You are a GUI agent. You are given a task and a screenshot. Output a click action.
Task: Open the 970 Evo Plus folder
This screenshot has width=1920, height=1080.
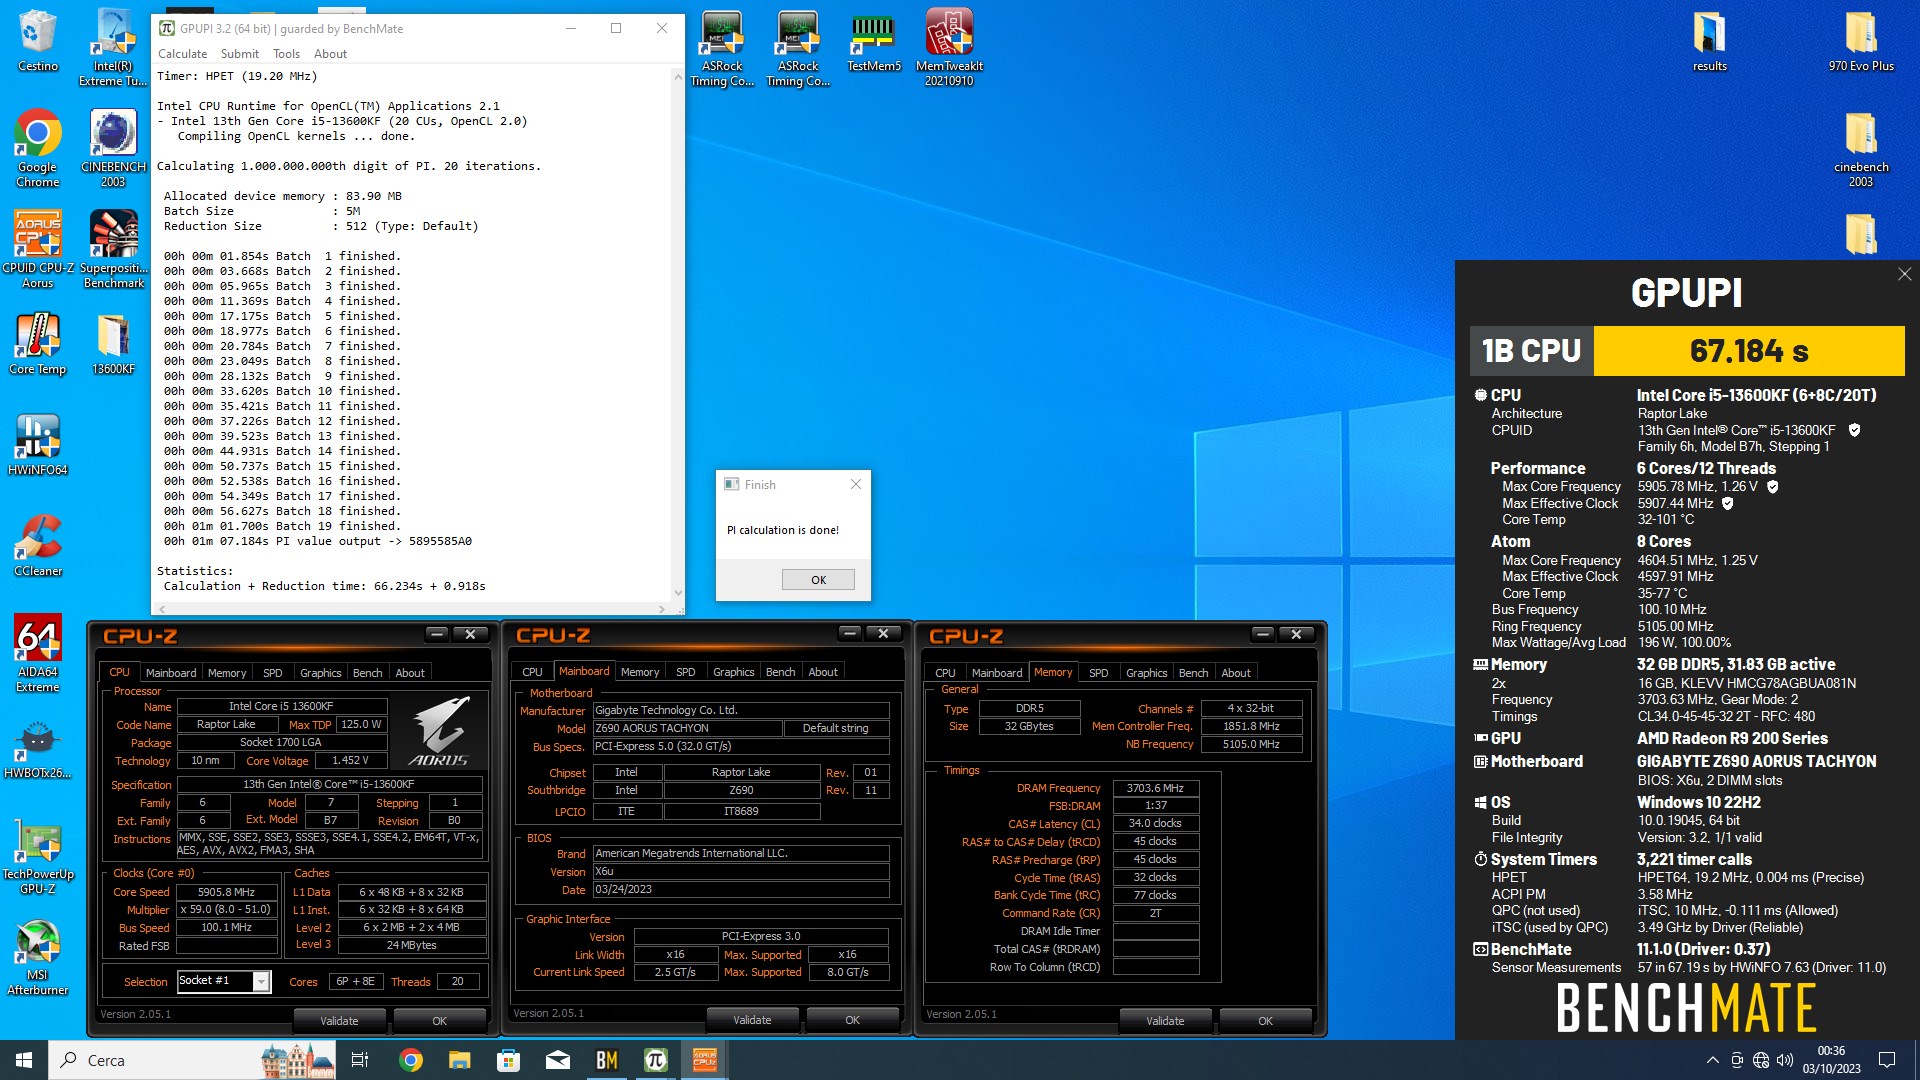[x=1861, y=40]
